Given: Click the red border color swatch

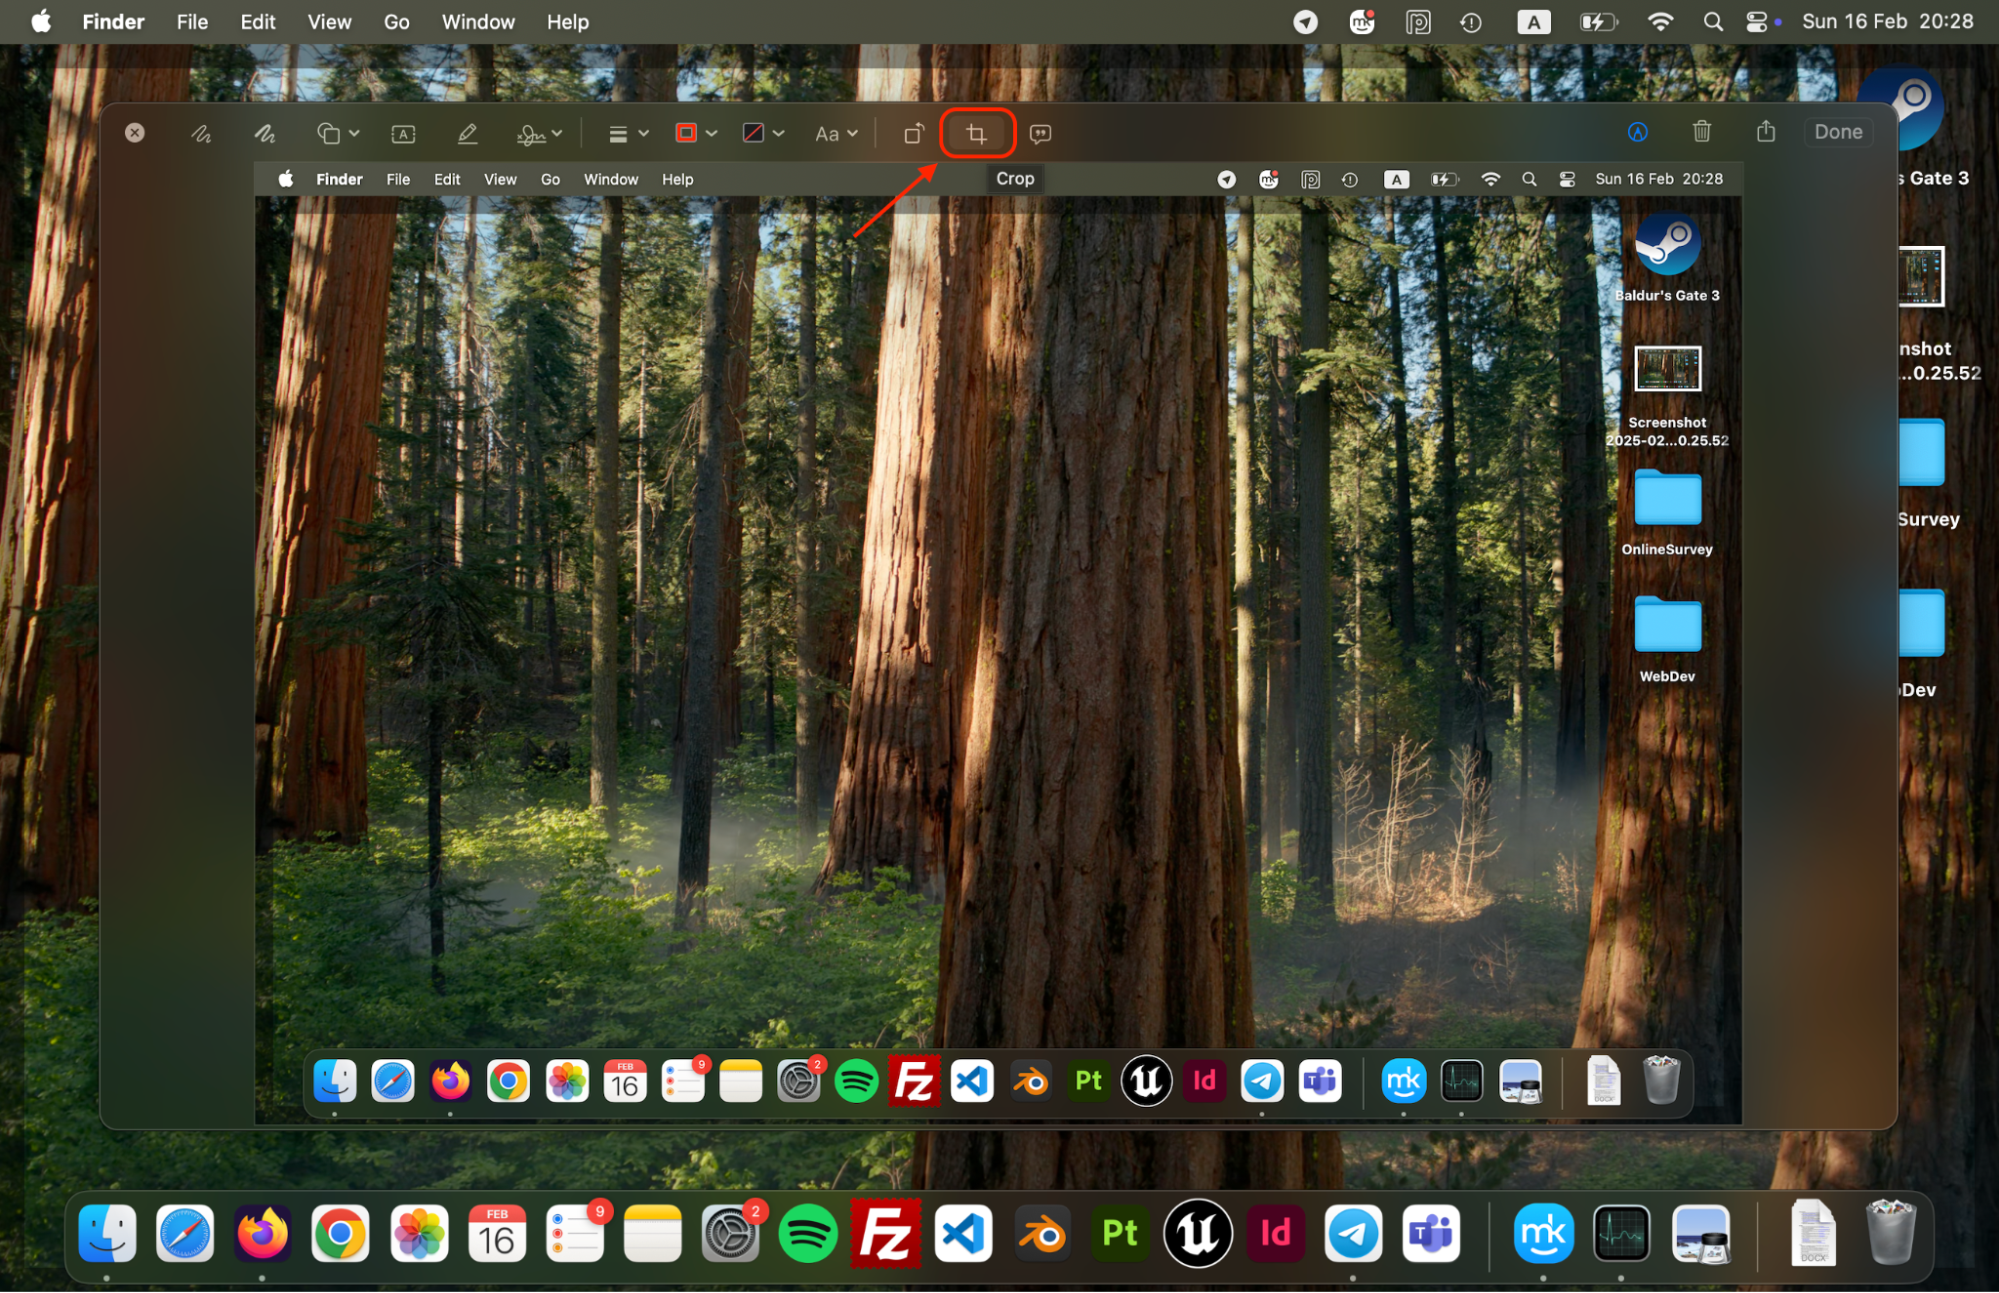Looking at the screenshot, I should (688, 132).
